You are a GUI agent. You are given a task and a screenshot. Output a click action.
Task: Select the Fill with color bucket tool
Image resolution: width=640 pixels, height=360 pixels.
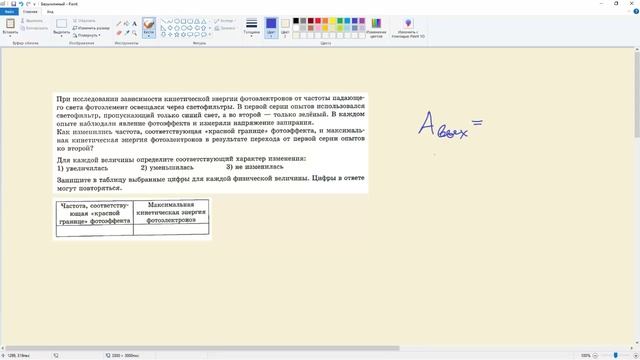127,24
